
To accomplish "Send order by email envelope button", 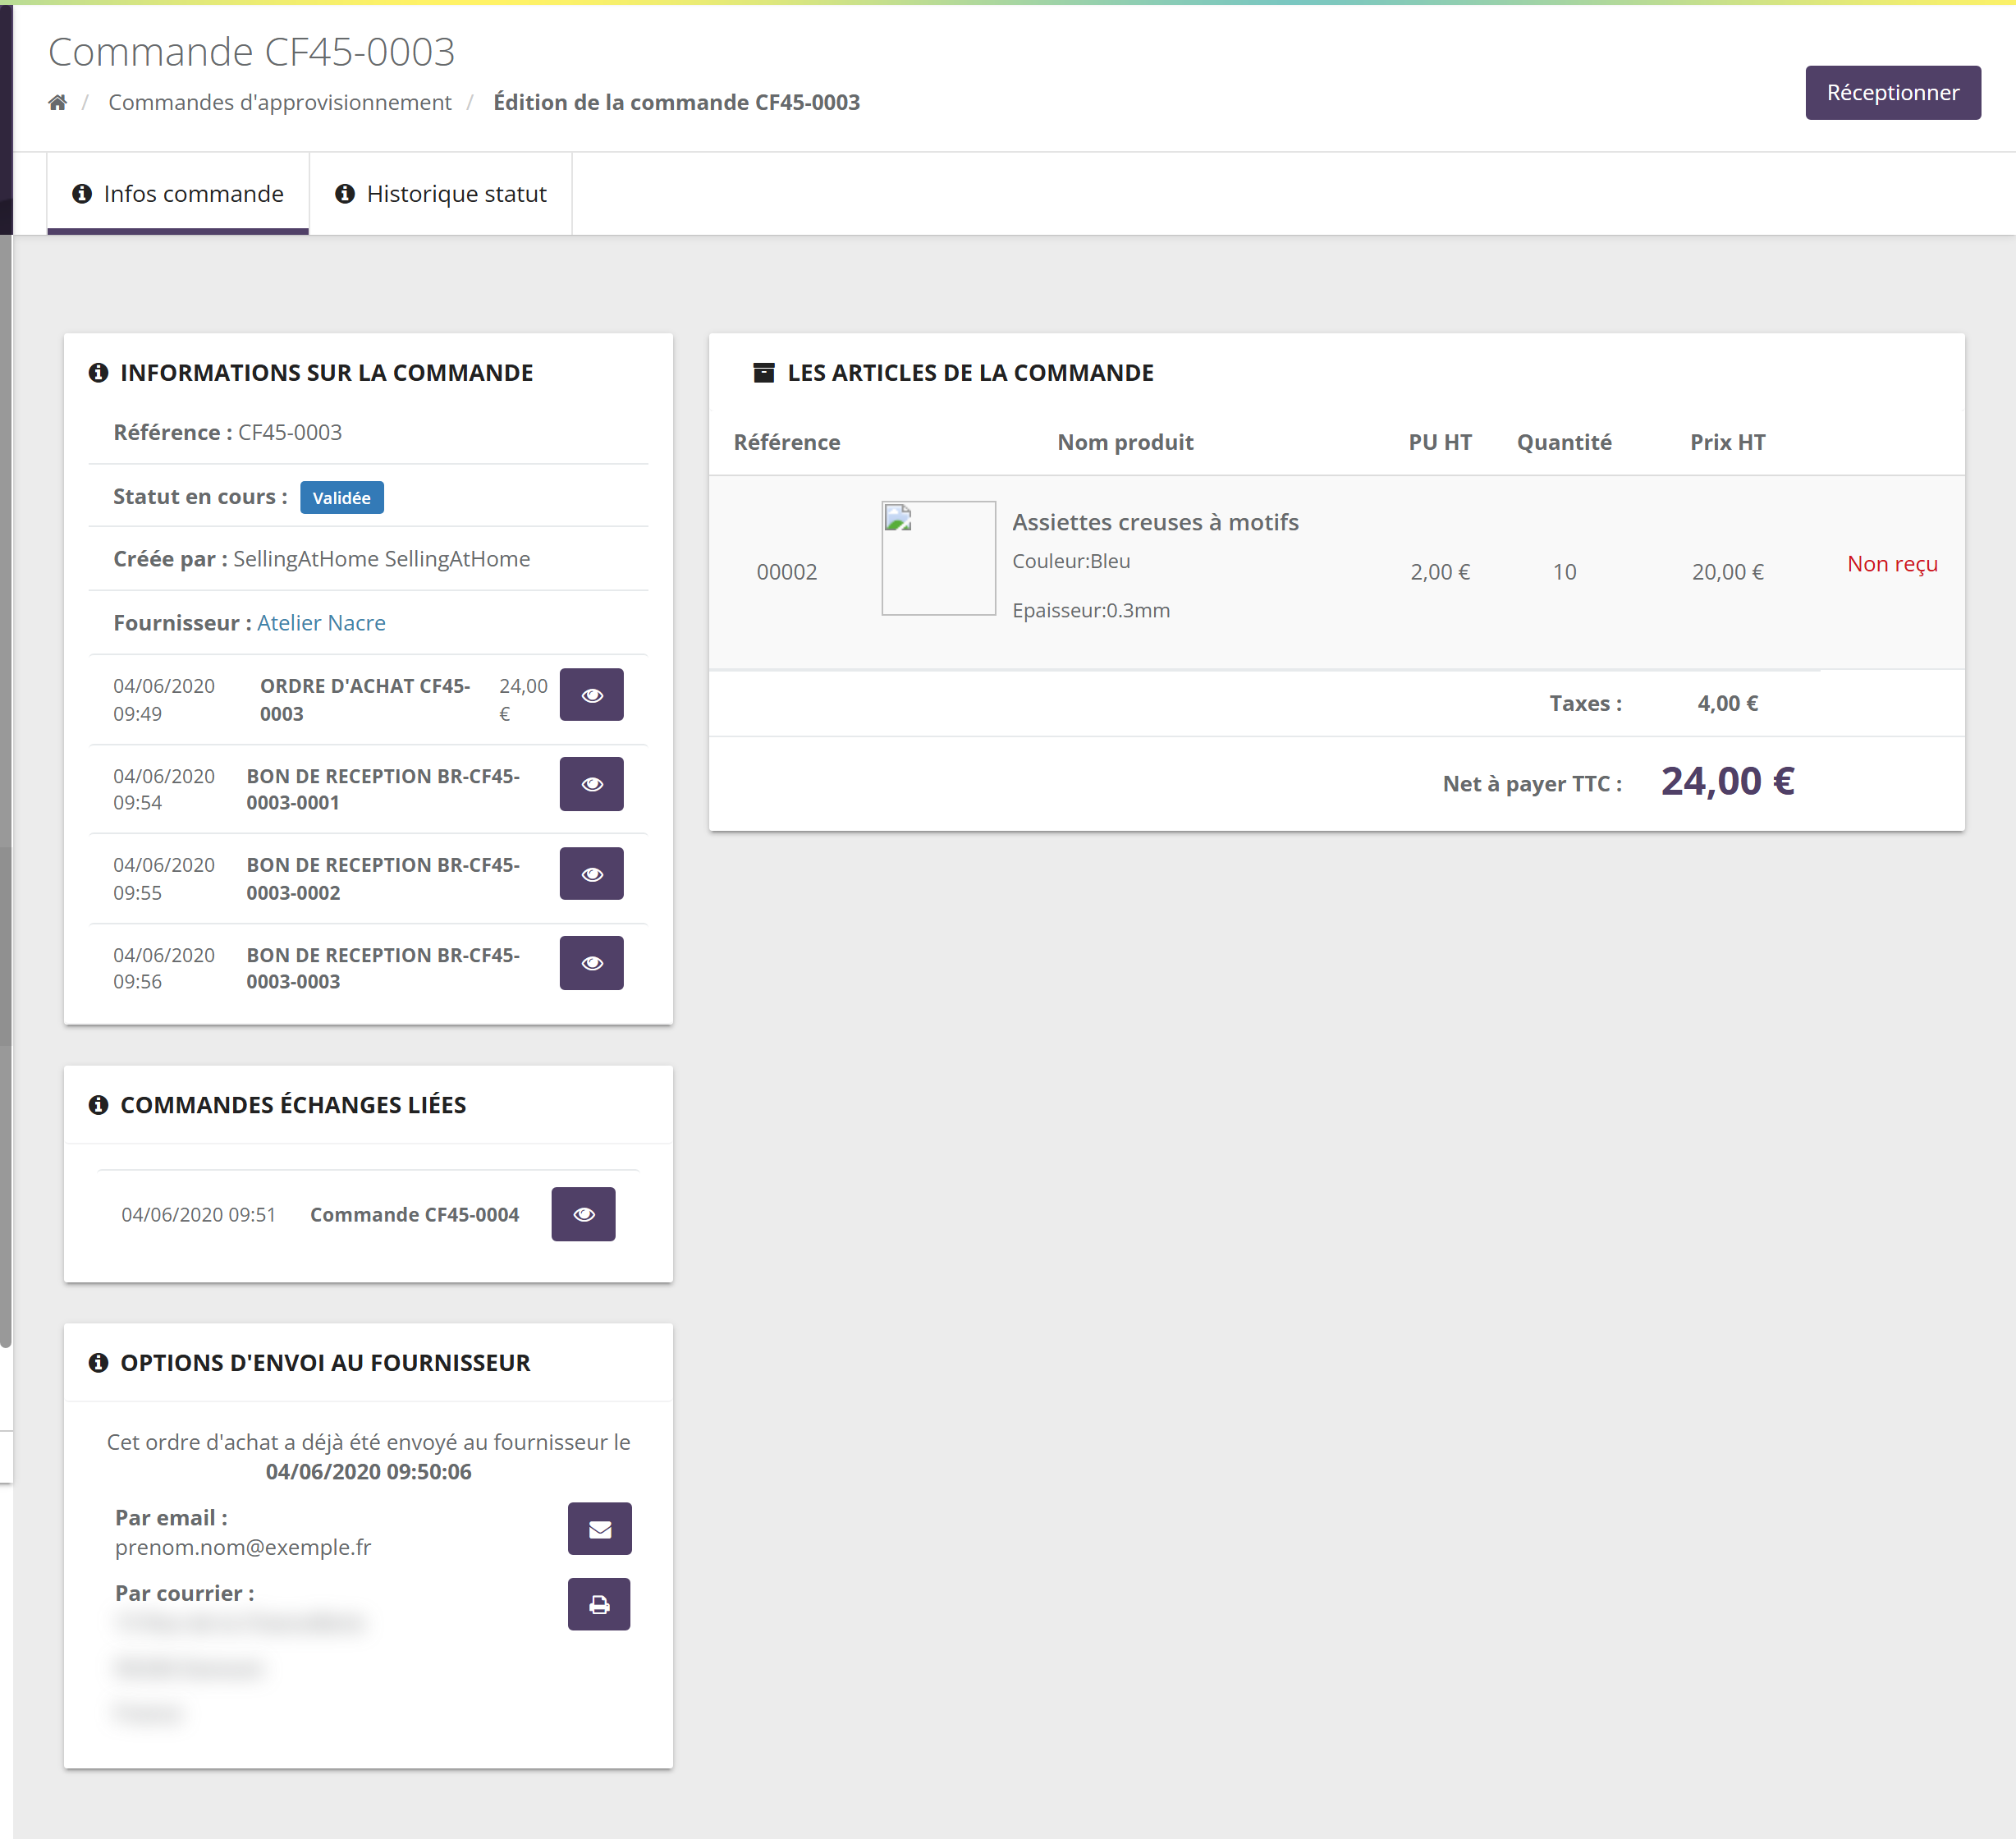I will click(599, 1529).
